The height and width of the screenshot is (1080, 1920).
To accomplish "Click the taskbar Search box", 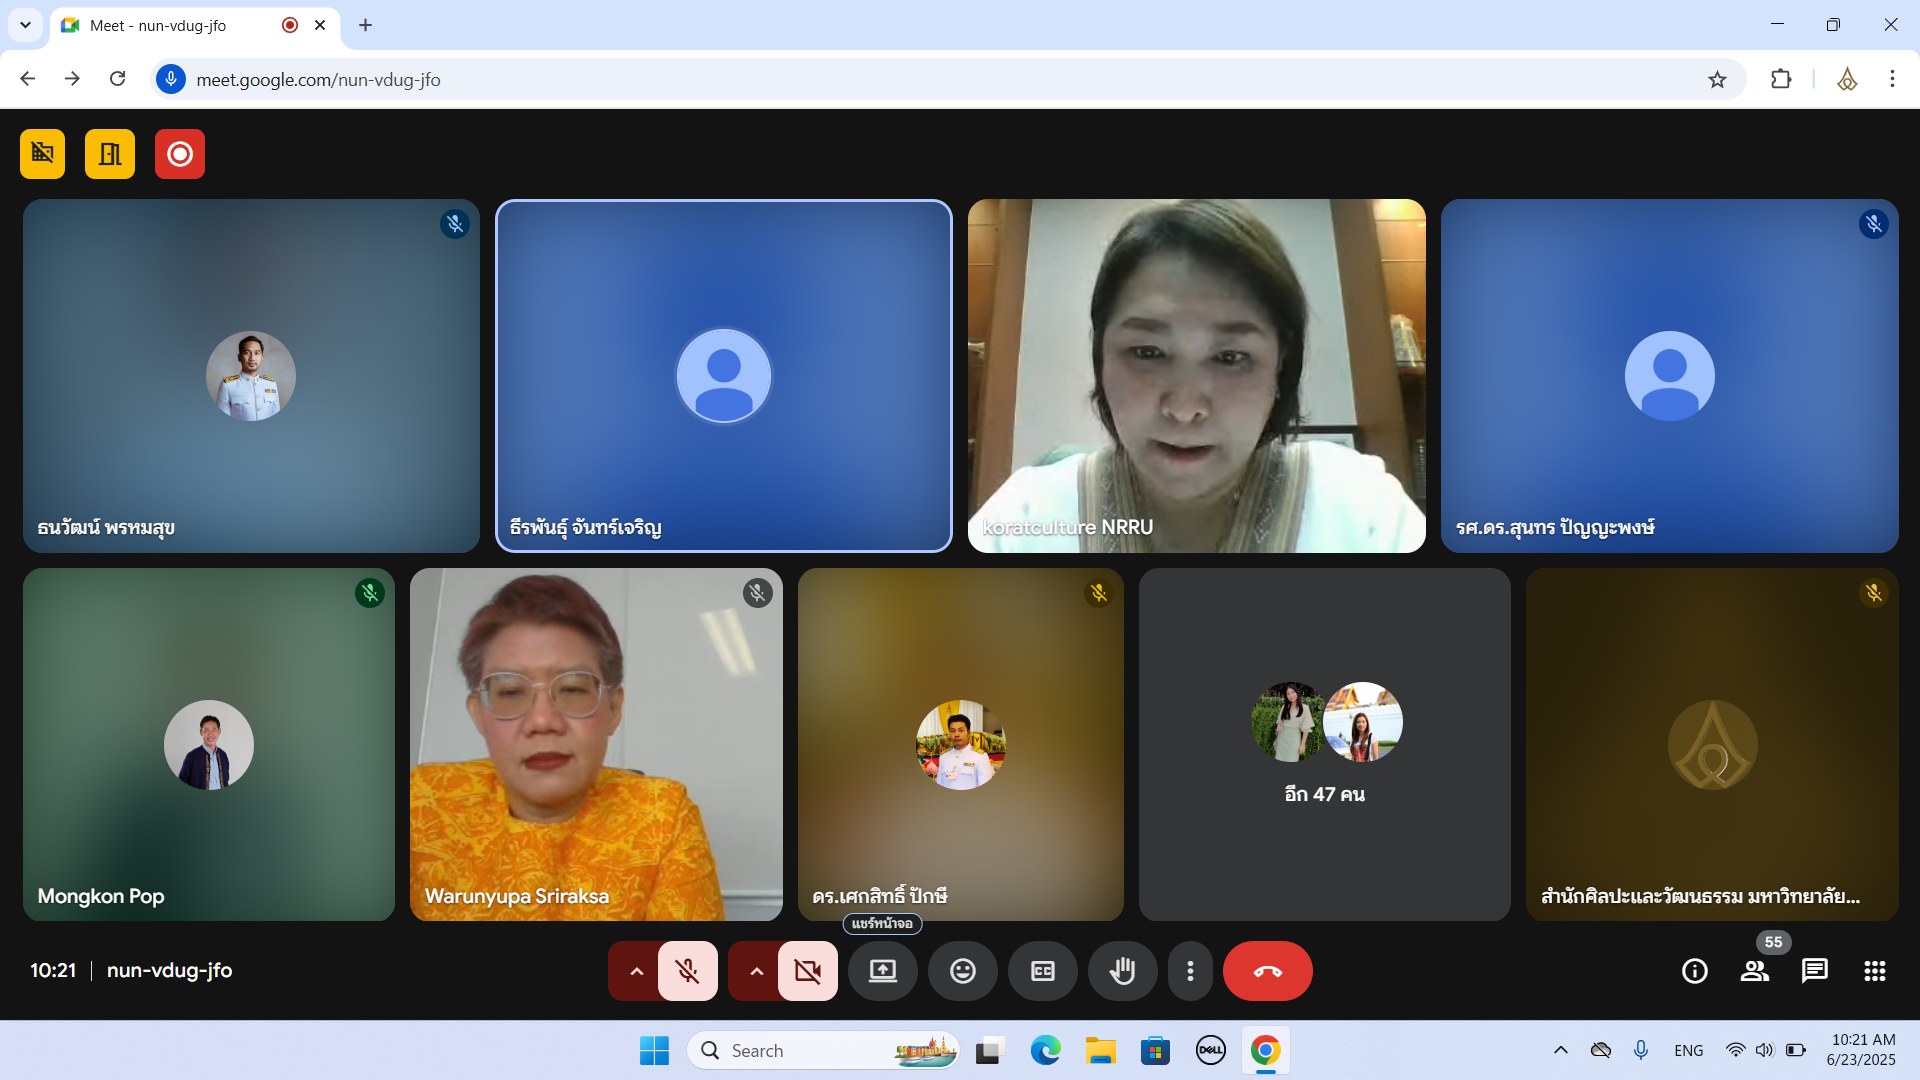I will (x=822, y=1051).
